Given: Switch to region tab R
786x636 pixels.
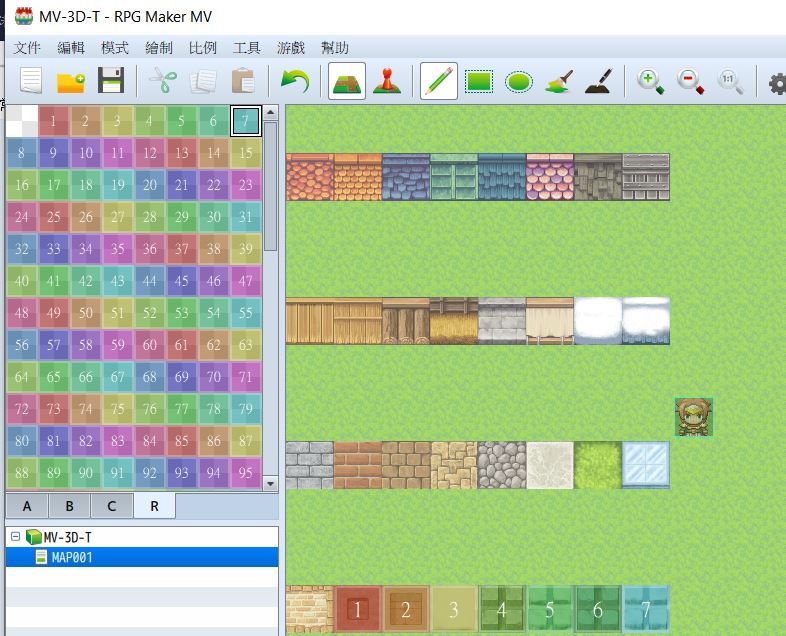Looking at the screenshot, I should click(154, 506).
